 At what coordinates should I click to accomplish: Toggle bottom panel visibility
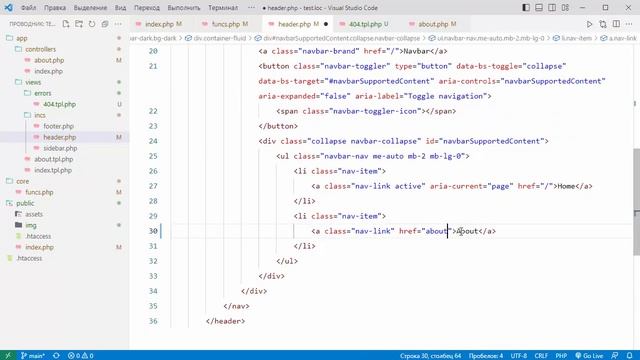tap(539, 8)
